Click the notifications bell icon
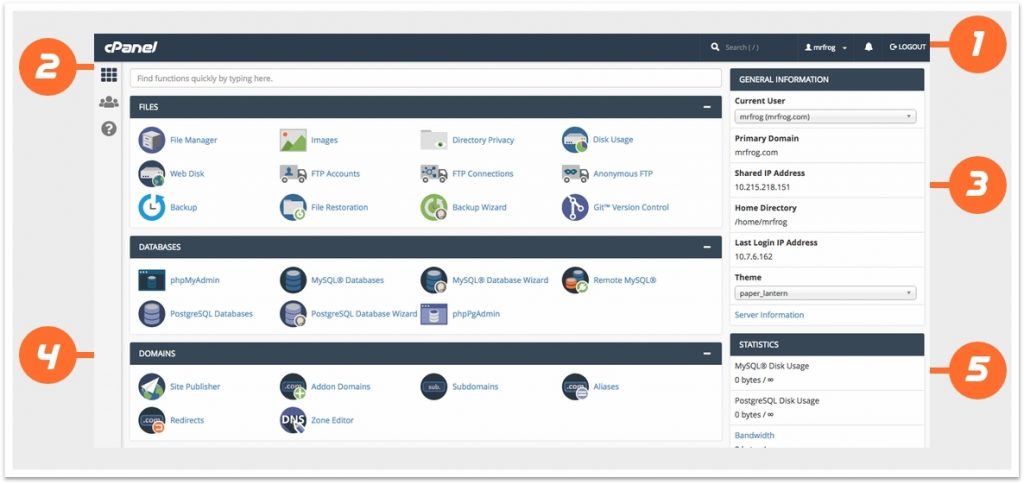Screen dimensions: 1024x484 [x=868, y=47]
